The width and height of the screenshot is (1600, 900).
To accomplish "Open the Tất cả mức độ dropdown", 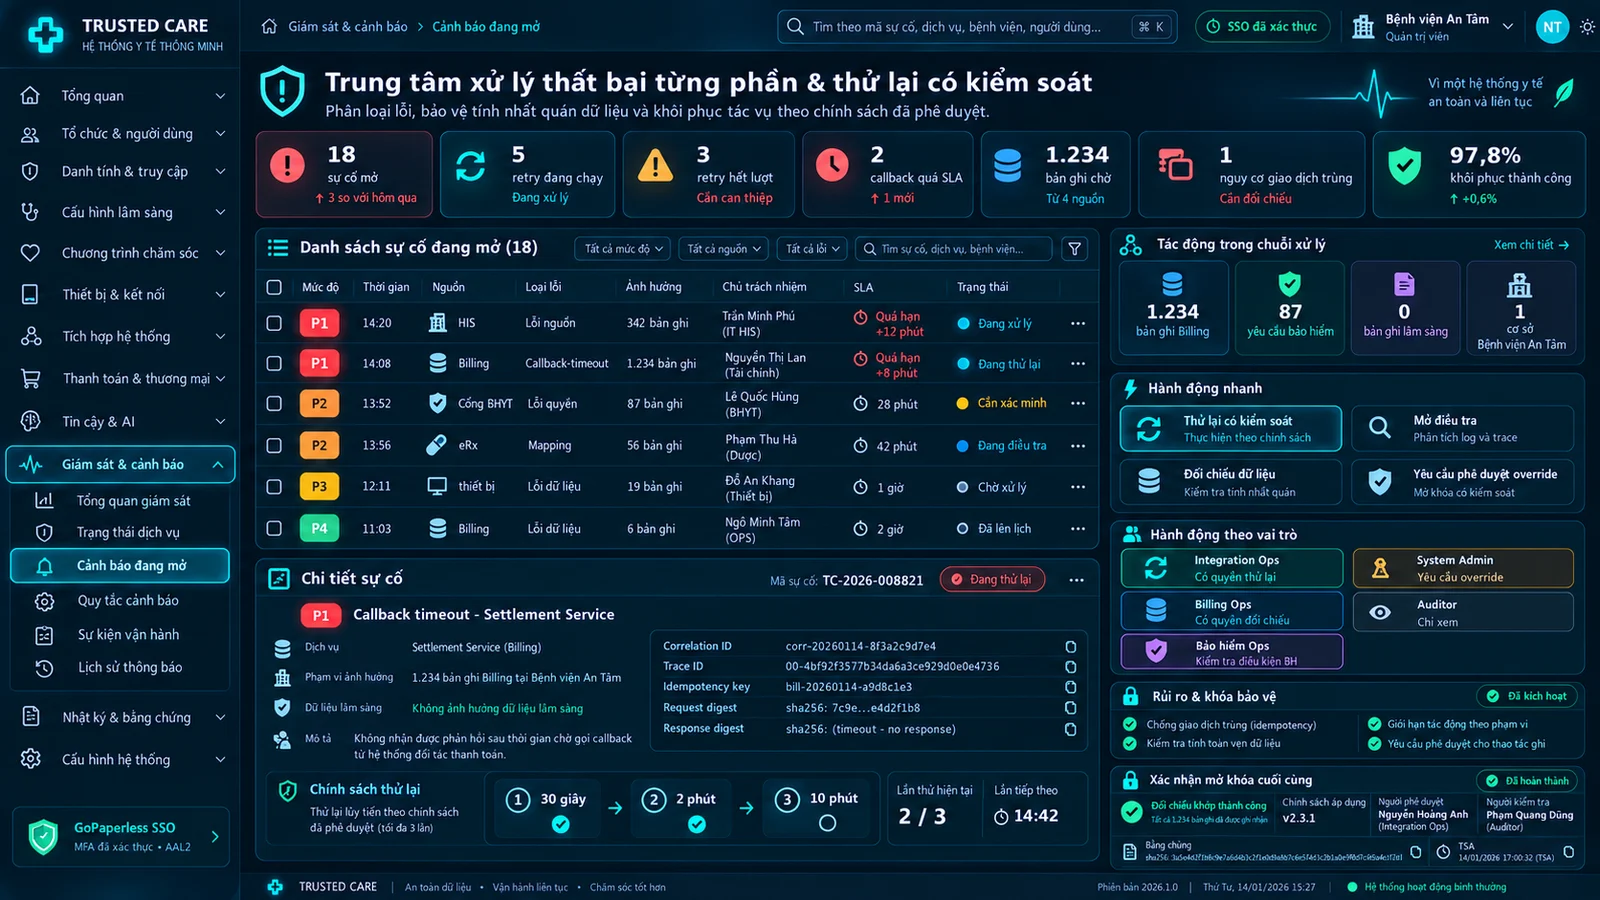I will (x=623, y=249).
